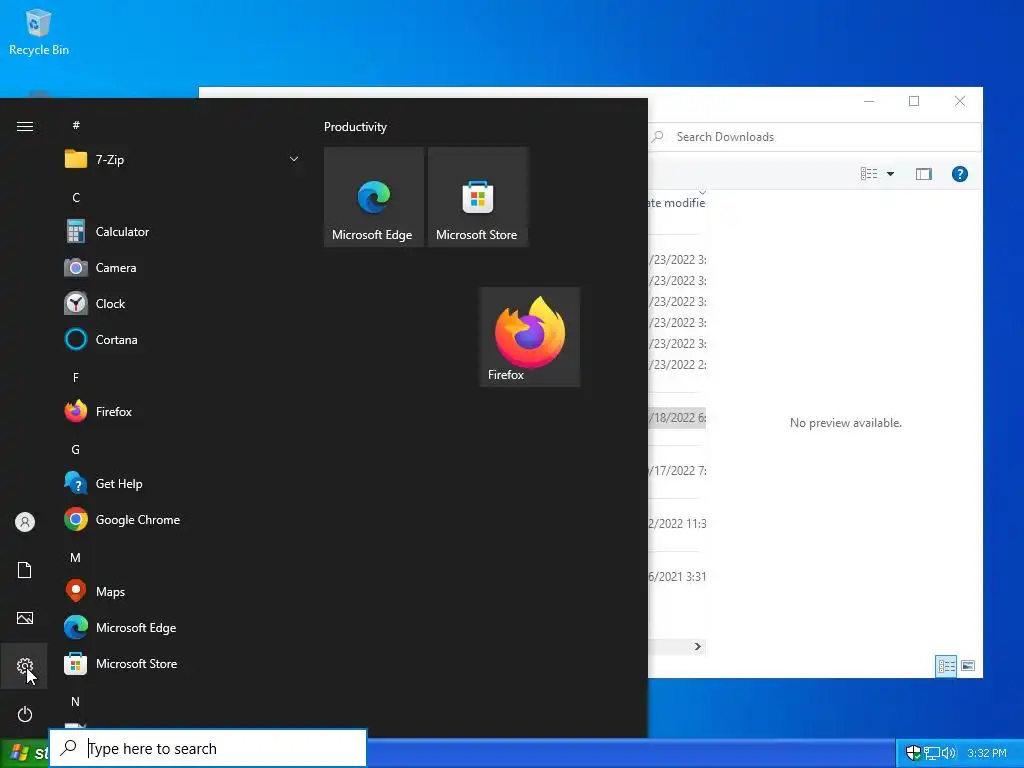Launch Google Chrome from app list
The height and width of the screenshot is (768, 1024).
tap(182, 520)
